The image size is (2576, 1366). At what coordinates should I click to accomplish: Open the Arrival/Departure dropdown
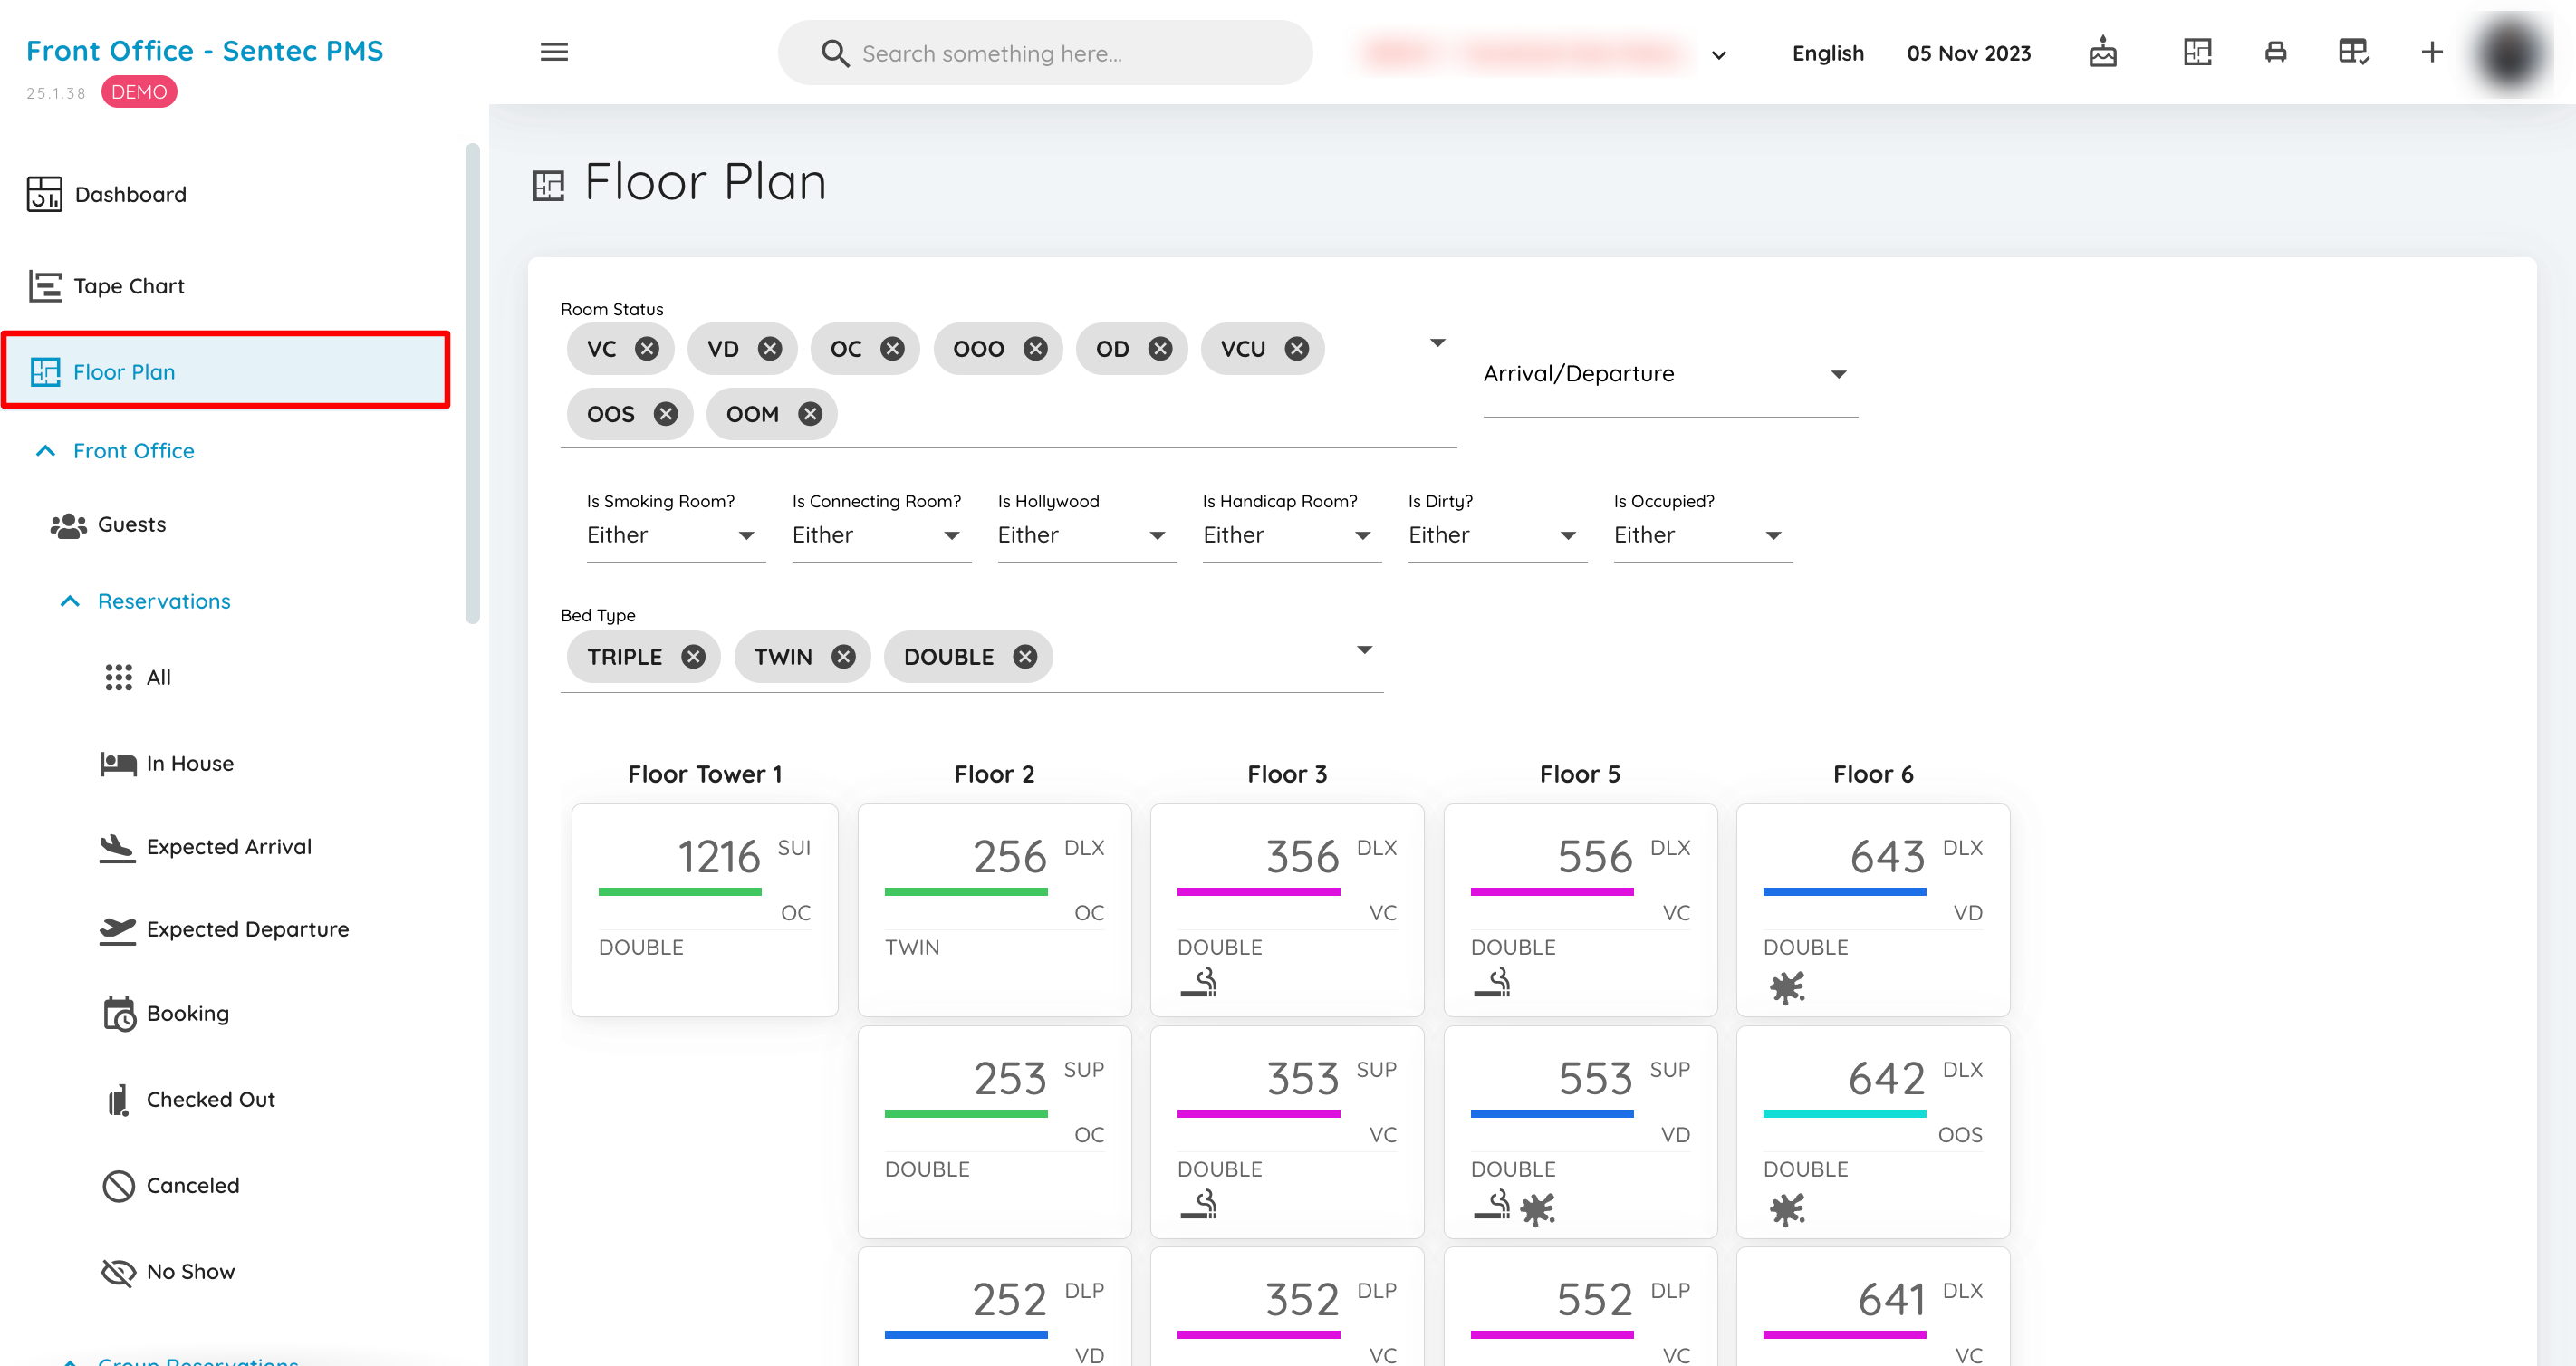[1669, 374]
